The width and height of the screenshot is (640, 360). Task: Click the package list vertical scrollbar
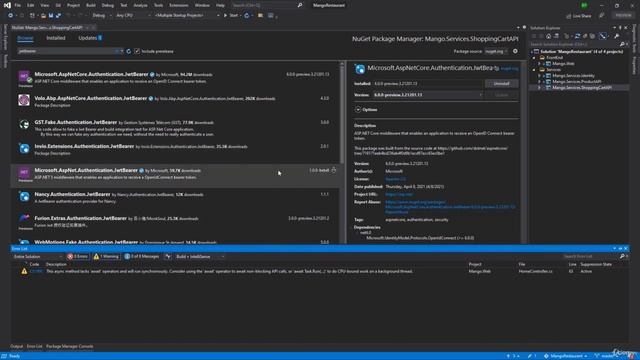342,114
